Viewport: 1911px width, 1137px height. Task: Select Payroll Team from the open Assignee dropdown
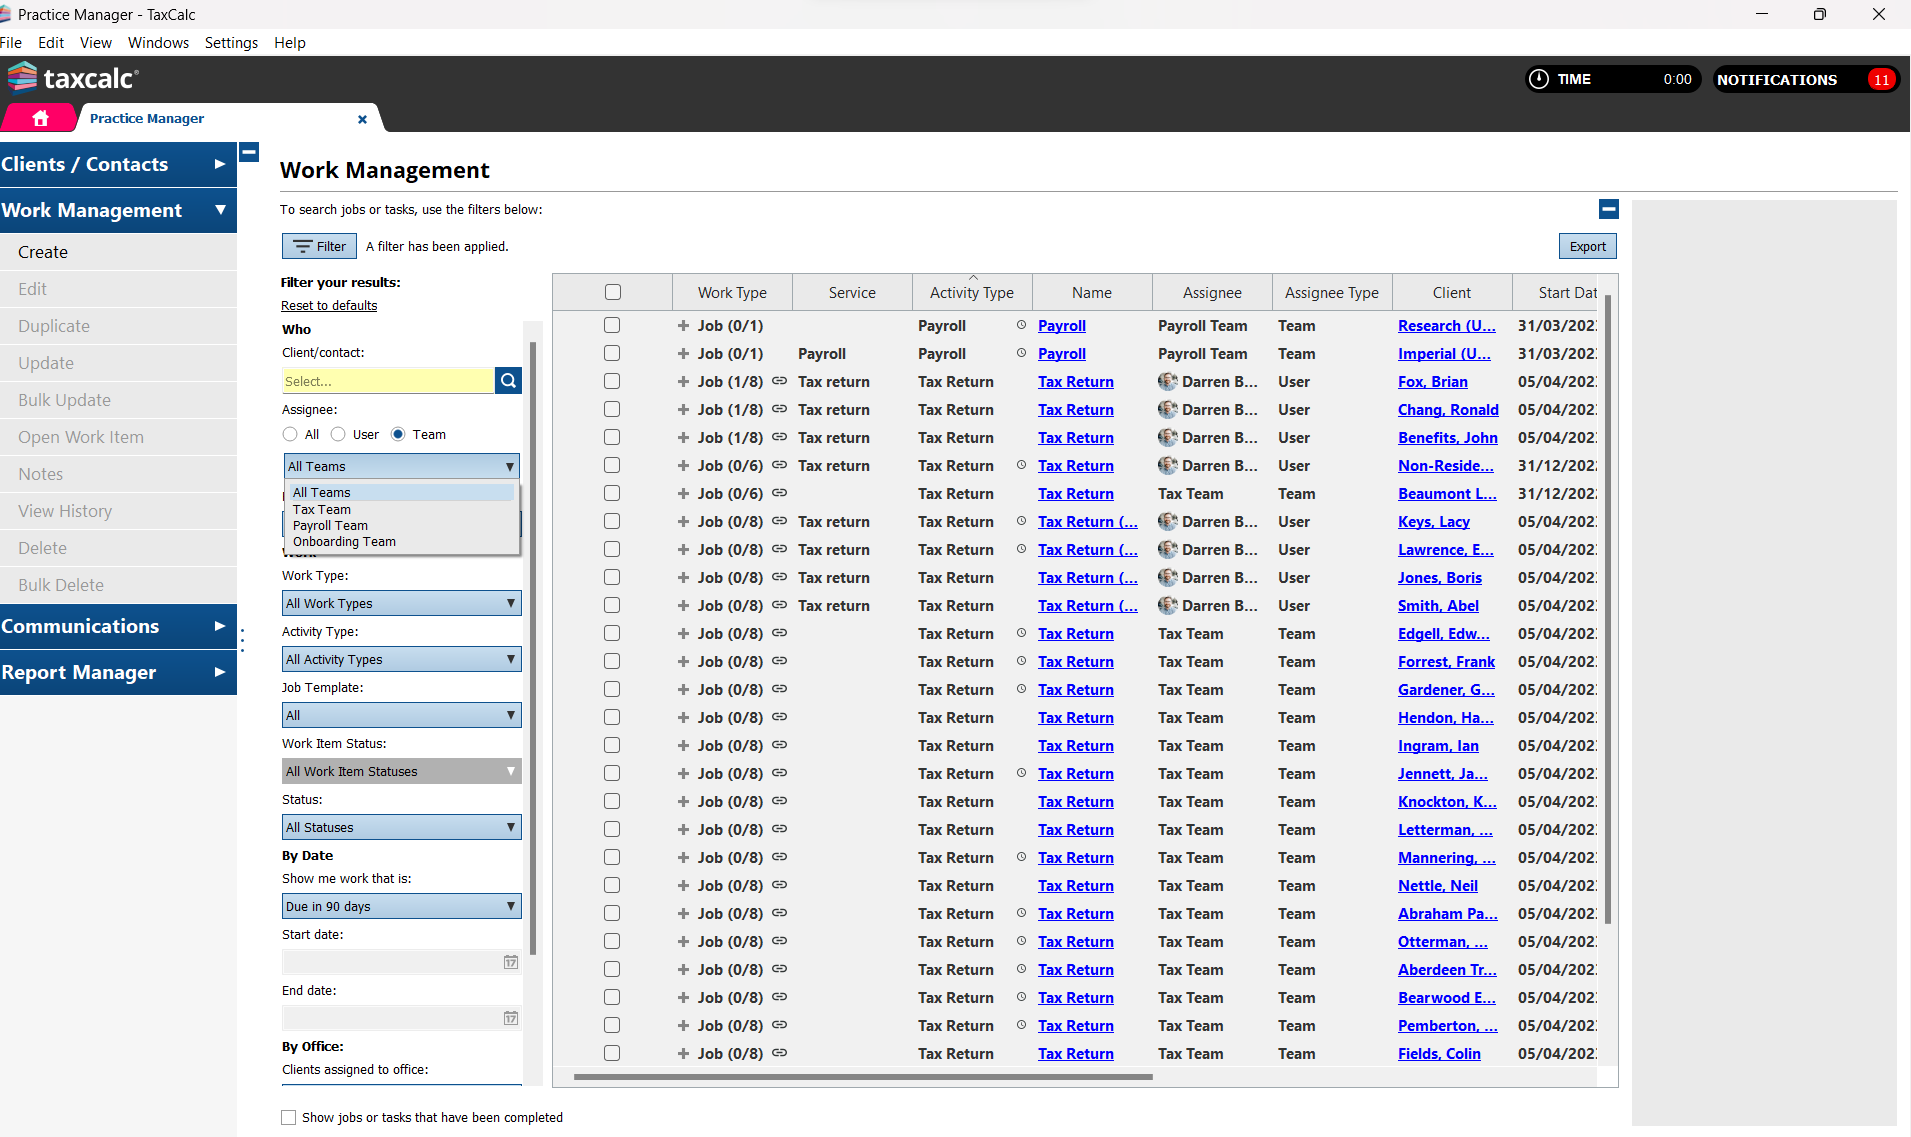coord(330,525)
